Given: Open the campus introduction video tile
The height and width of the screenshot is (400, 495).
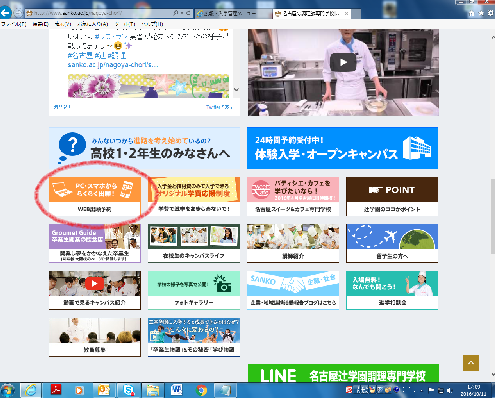Looking at the screenshot, I should [x=95, y=290].
